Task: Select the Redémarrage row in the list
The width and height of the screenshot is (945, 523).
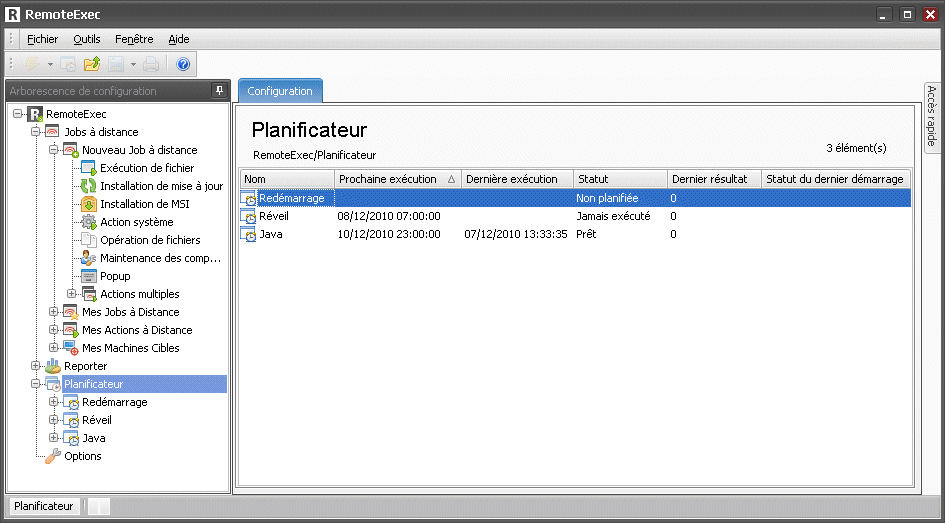Action: [575, 198]
